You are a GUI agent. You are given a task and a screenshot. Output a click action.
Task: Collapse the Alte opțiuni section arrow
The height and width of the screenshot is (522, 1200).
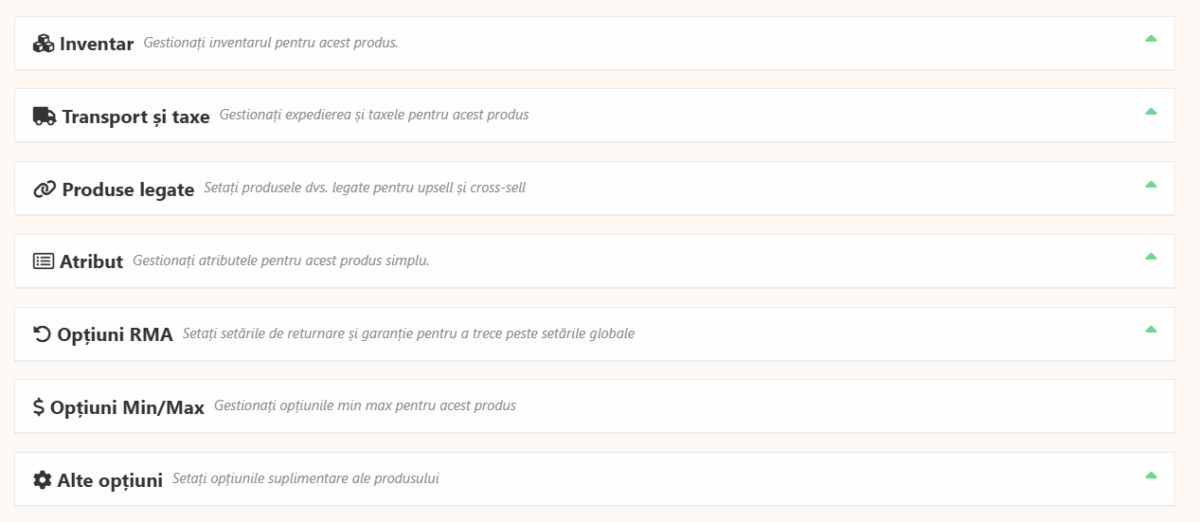pos(1151,475)
